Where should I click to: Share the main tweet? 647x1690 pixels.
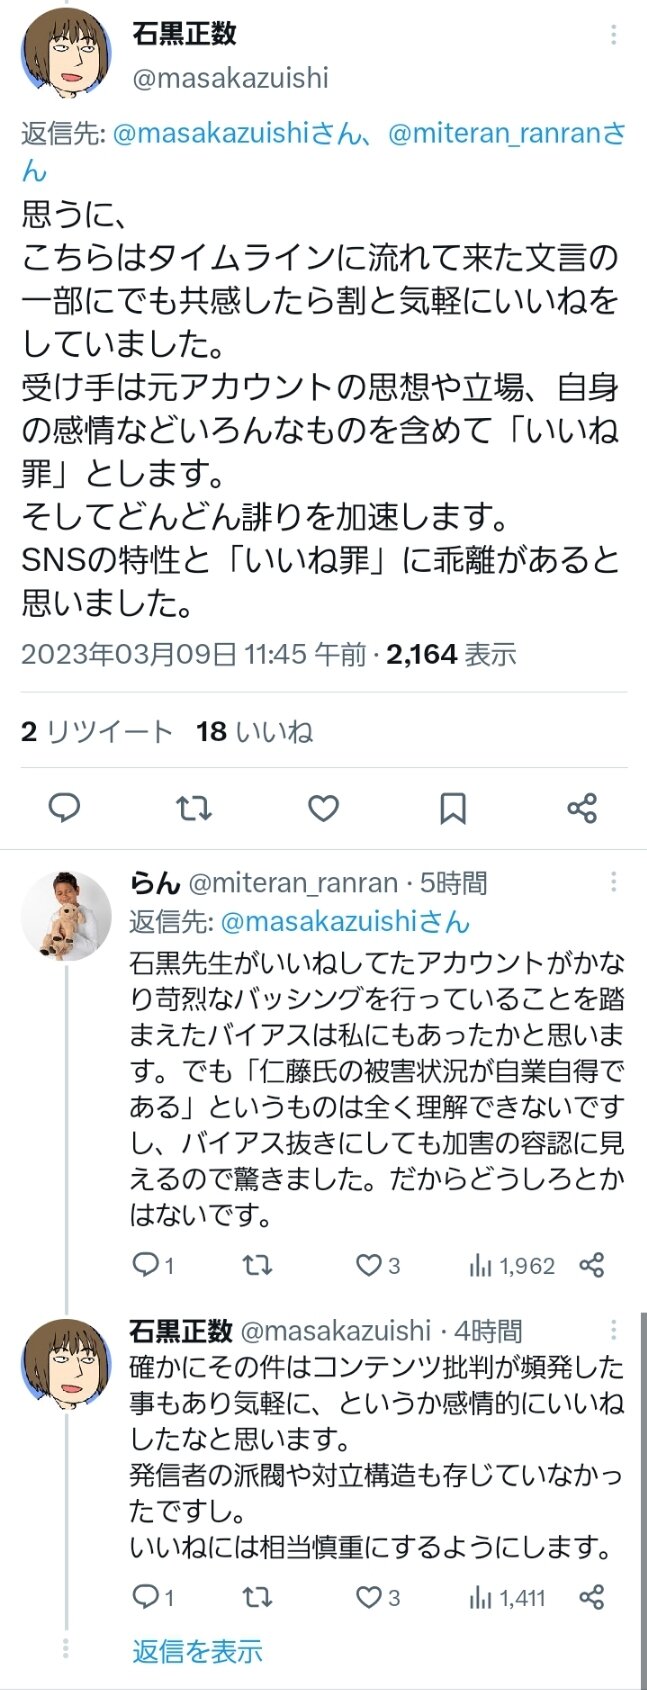point(582,808)
